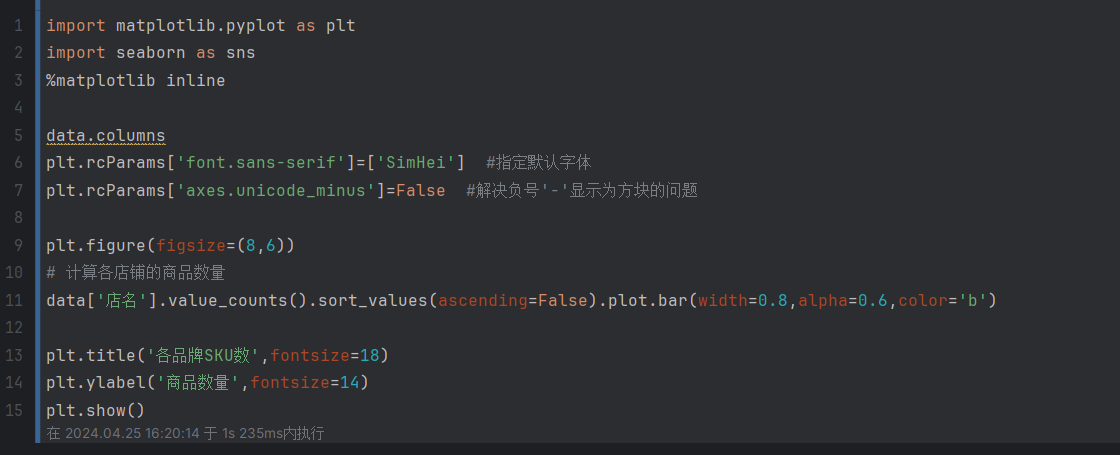Click line number 1 in the gutter

click(18, 25)
